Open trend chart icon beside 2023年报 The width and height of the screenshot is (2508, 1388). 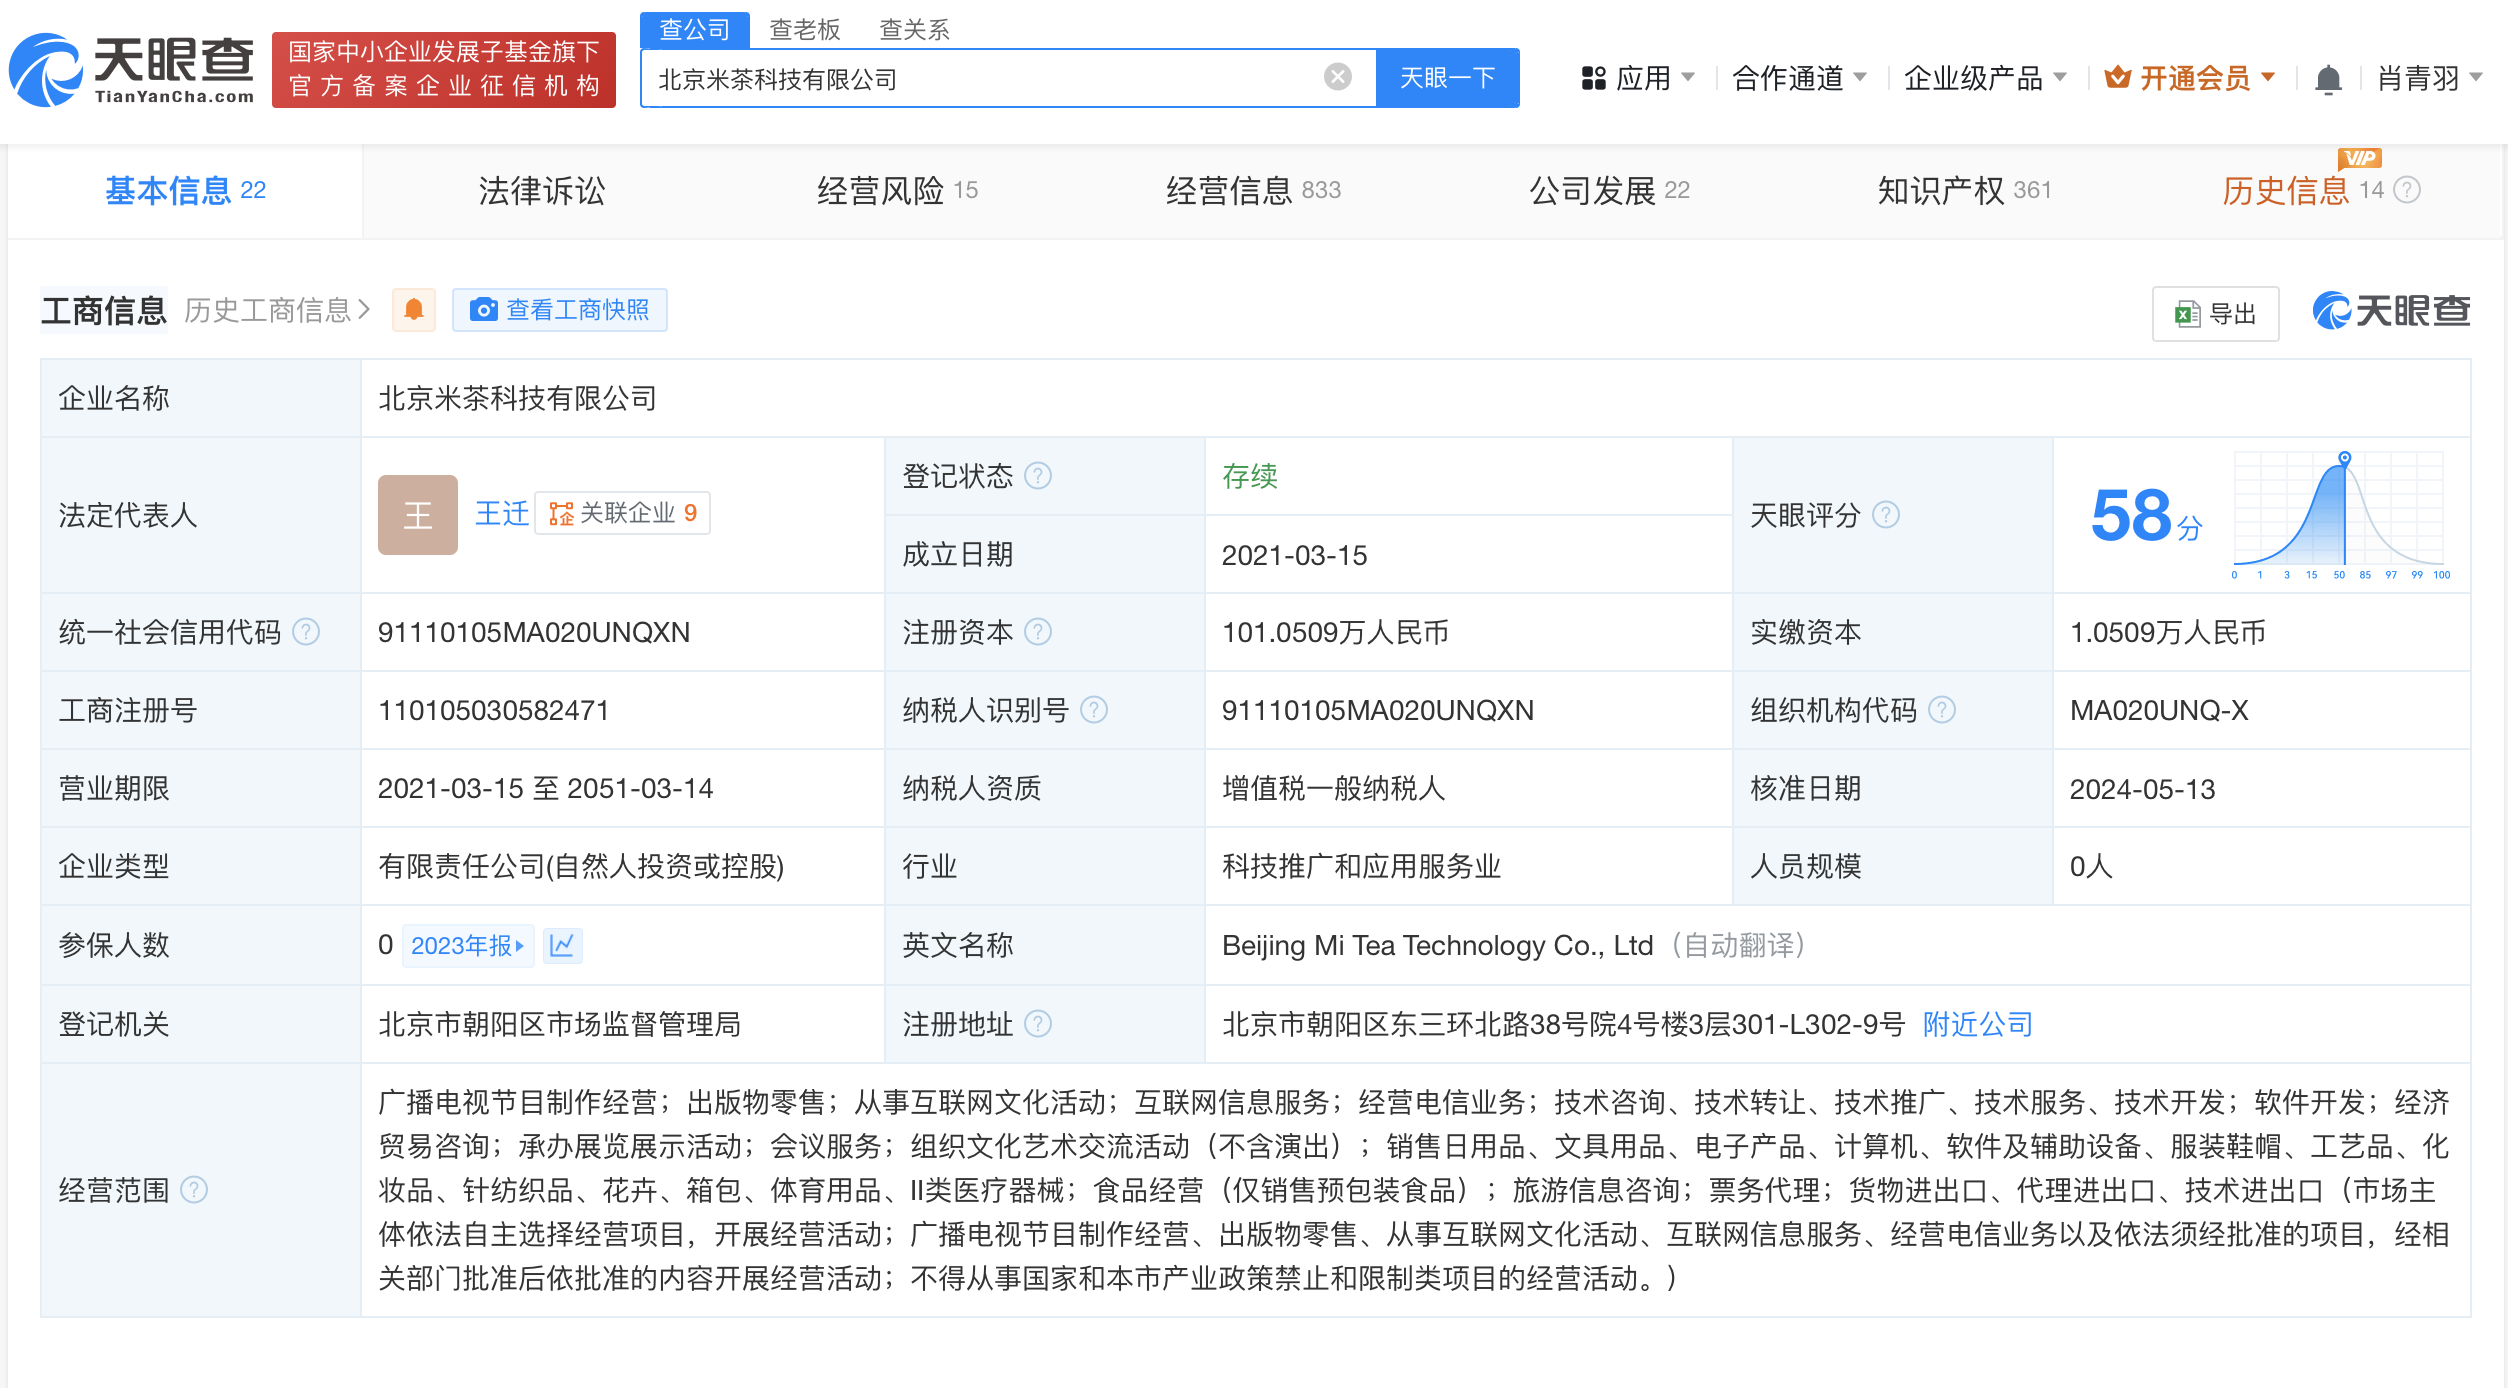click(x=562, y=945)
